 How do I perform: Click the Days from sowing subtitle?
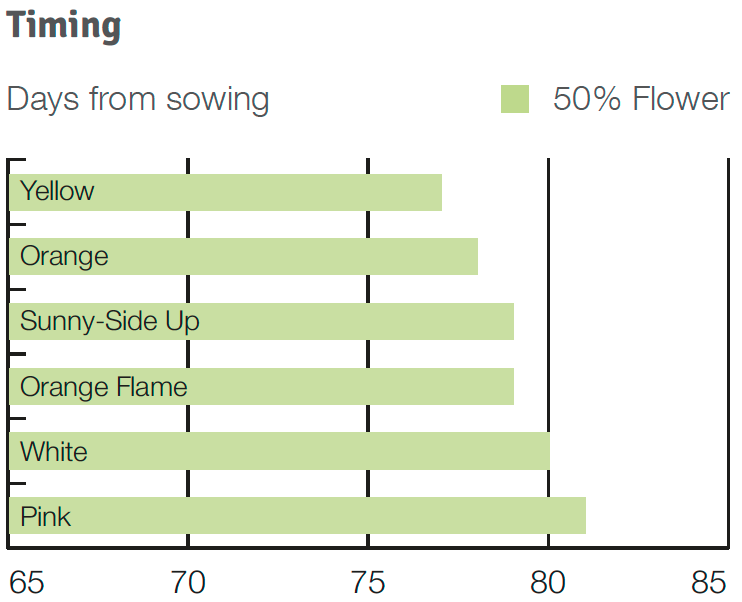pyautogui.click(x=138, y=100)
